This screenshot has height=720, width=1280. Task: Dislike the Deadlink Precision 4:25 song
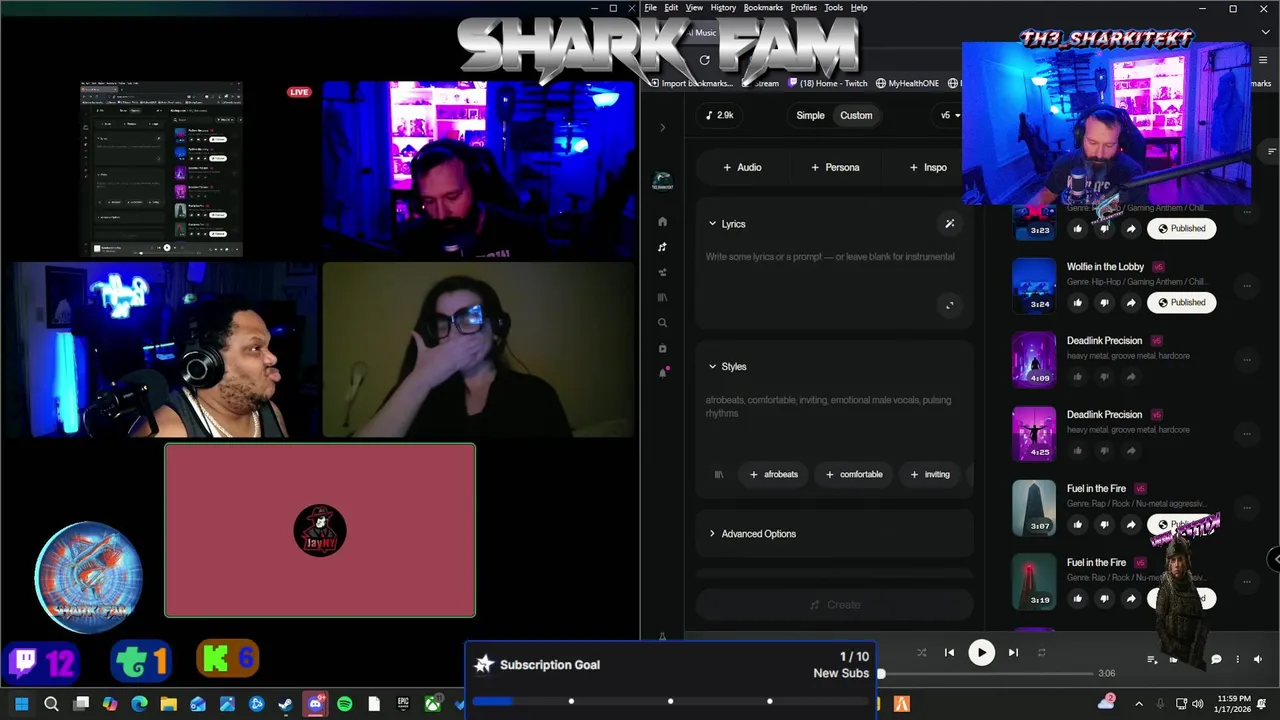pyautogui.click(x=1104, y=450)
